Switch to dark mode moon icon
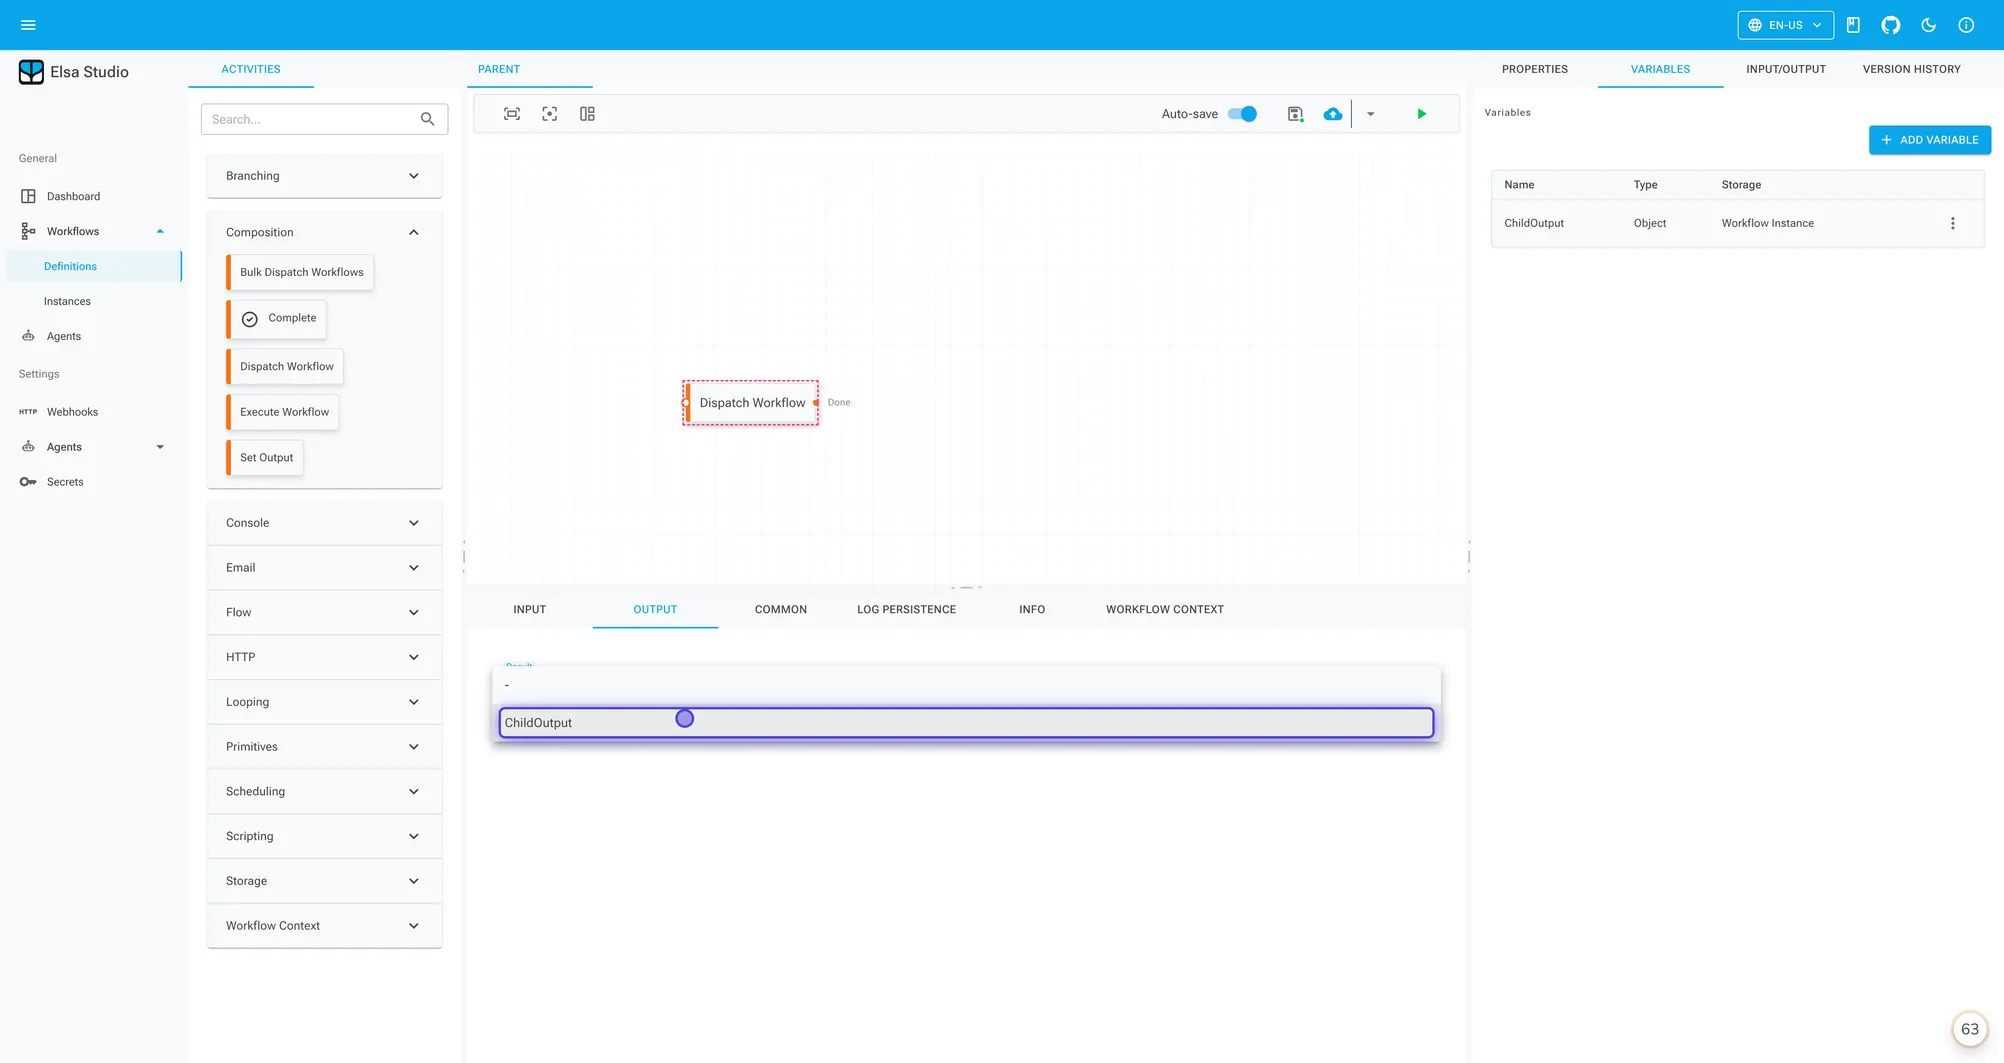The image size is (2004, 1063). (x=1928, y=25)
